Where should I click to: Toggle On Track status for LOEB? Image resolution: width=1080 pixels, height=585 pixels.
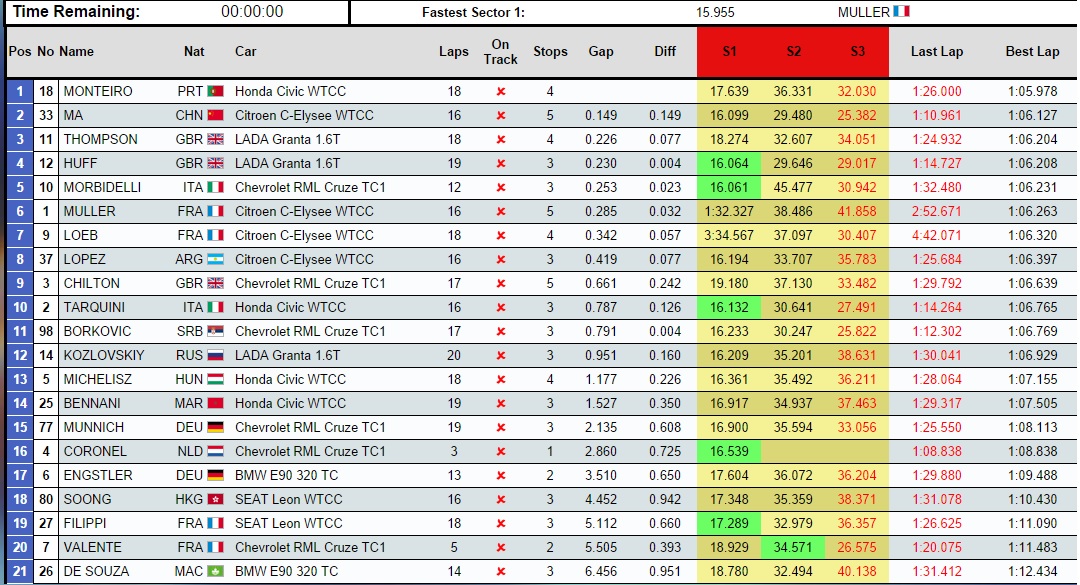[x=500, y=237]
